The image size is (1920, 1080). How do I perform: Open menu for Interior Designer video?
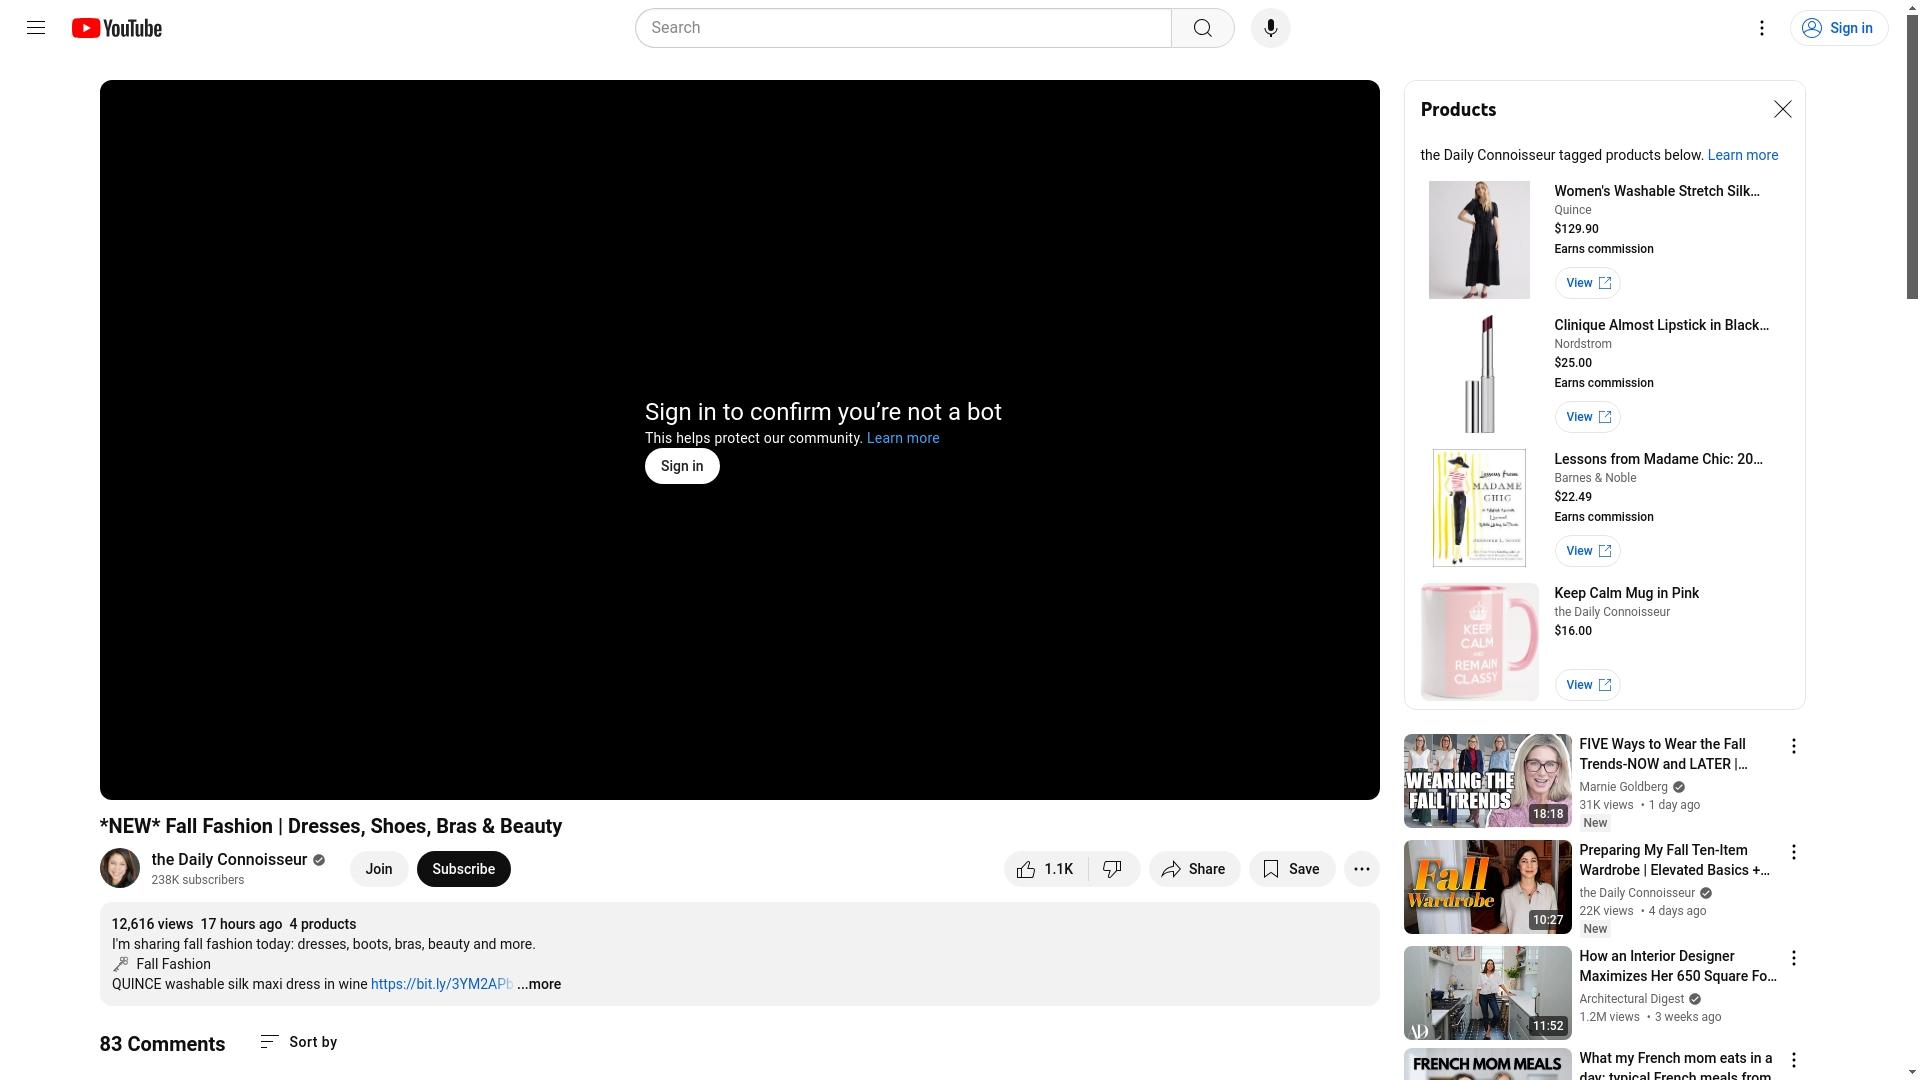1794,958
